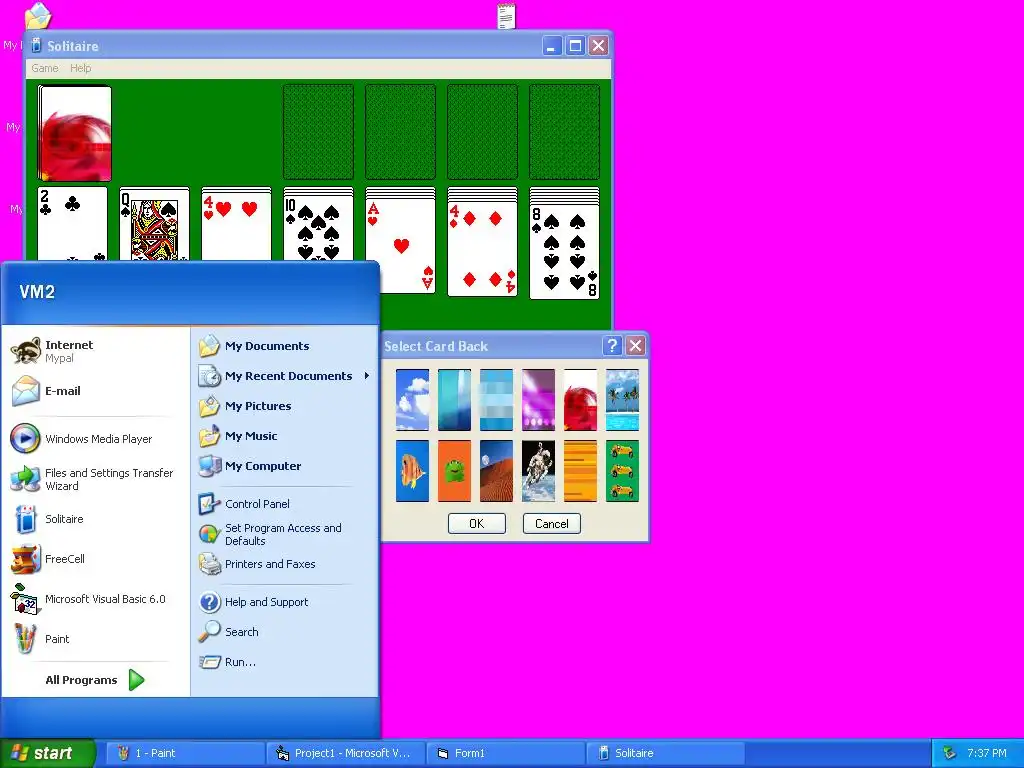The image size is (1024, 768).
Task: Click the Solitaire title bar icon
Action: pos(36,46)
